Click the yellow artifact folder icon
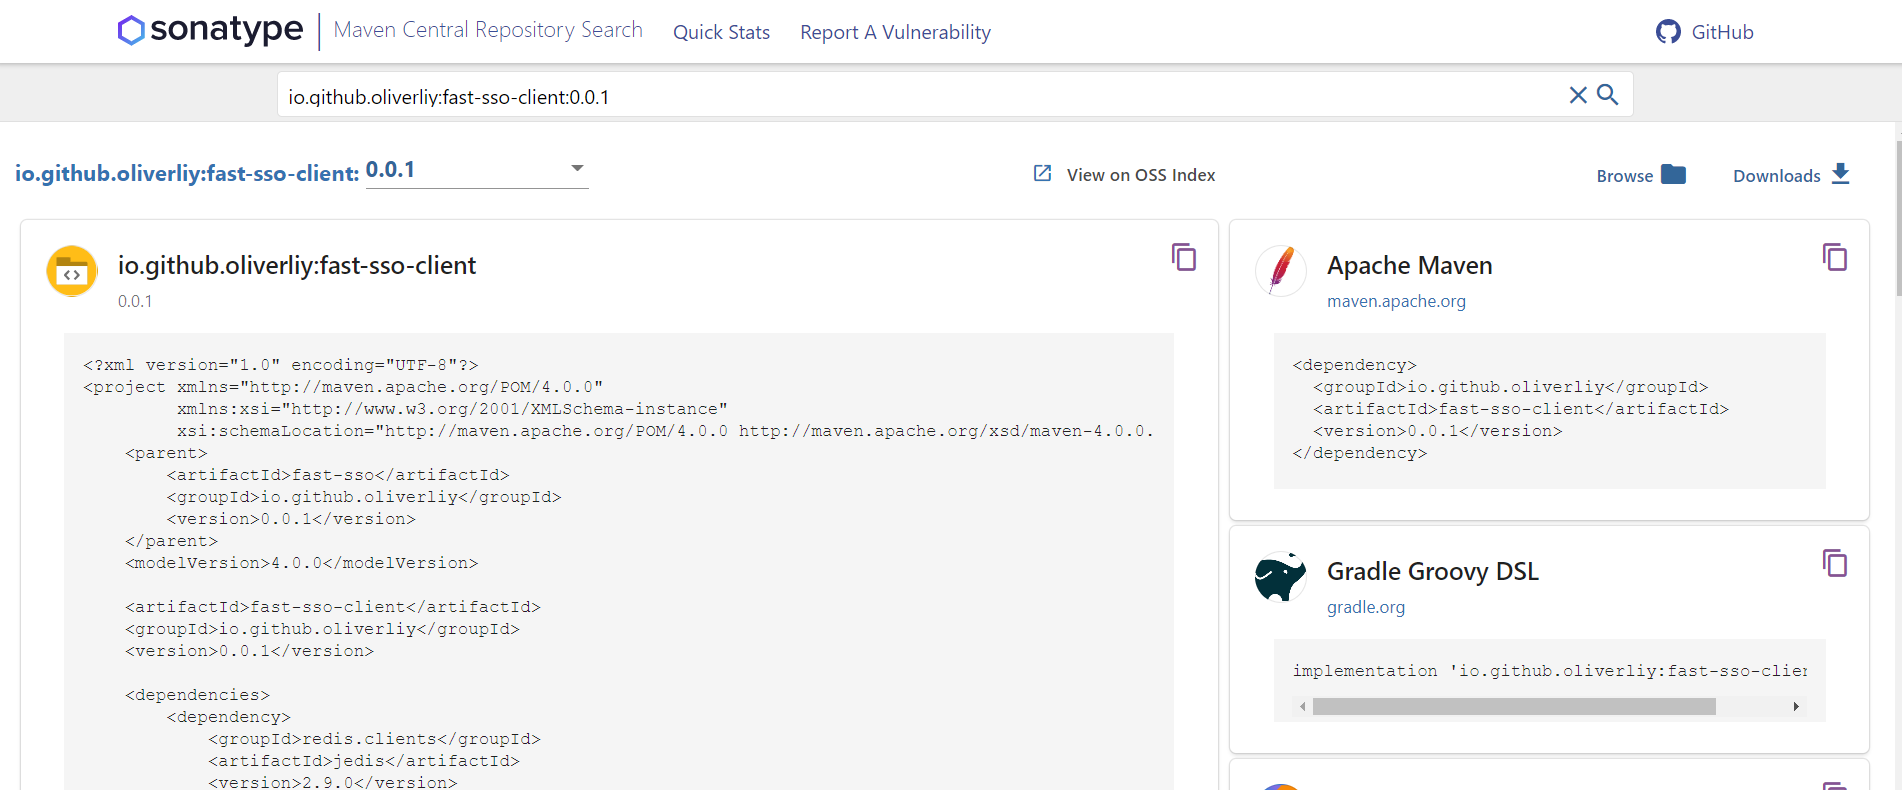The image size is (1902, 790). (x=72, y=271)
